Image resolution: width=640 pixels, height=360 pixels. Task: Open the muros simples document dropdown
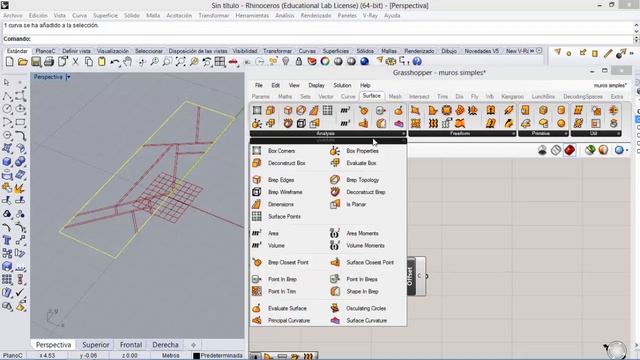(x=610, y=85)
